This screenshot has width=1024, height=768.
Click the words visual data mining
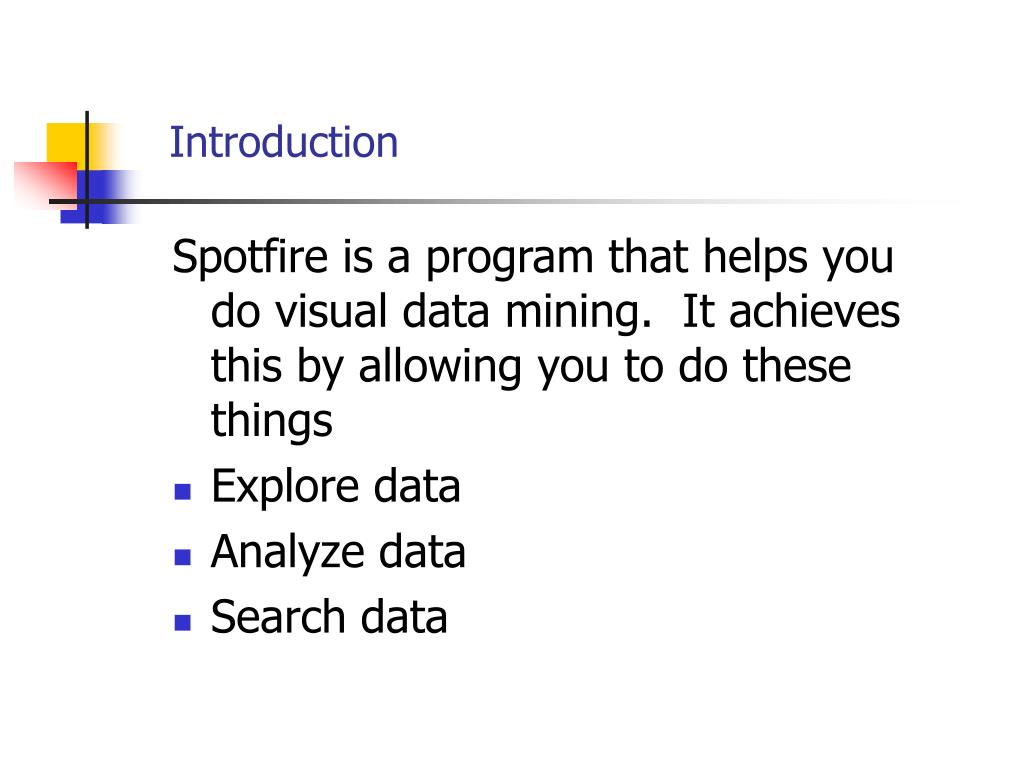[x=463, y=312]
